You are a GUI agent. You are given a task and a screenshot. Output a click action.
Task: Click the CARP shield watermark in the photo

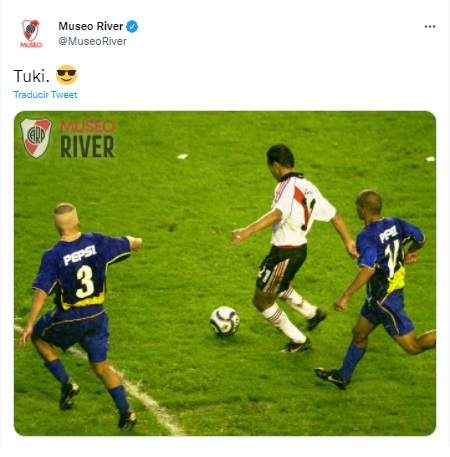coord(36,137)
